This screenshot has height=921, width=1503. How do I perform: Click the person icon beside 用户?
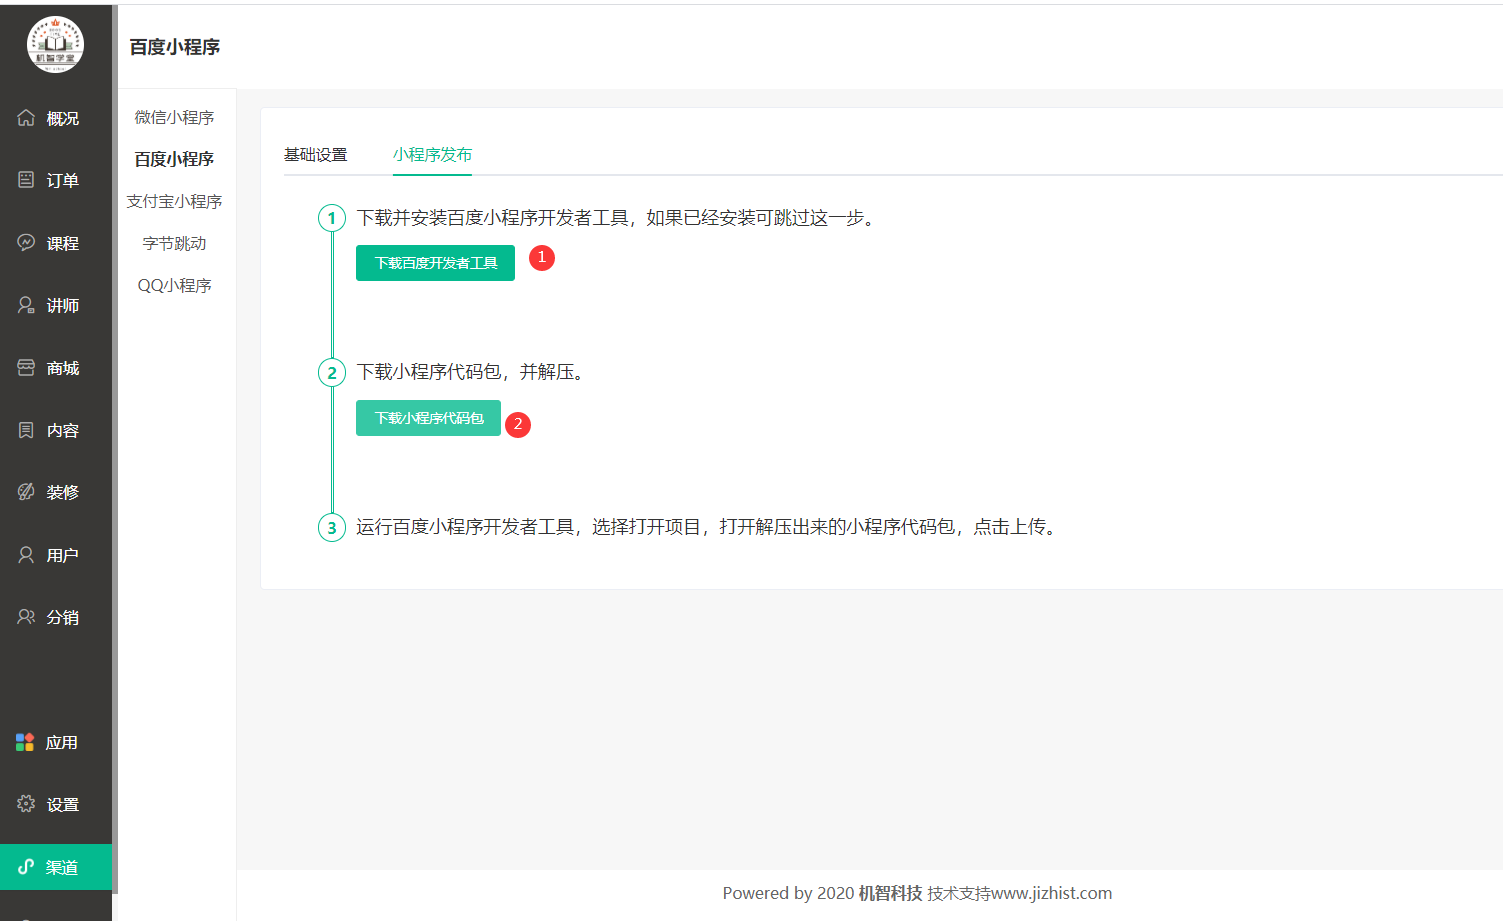pos(26,555)
